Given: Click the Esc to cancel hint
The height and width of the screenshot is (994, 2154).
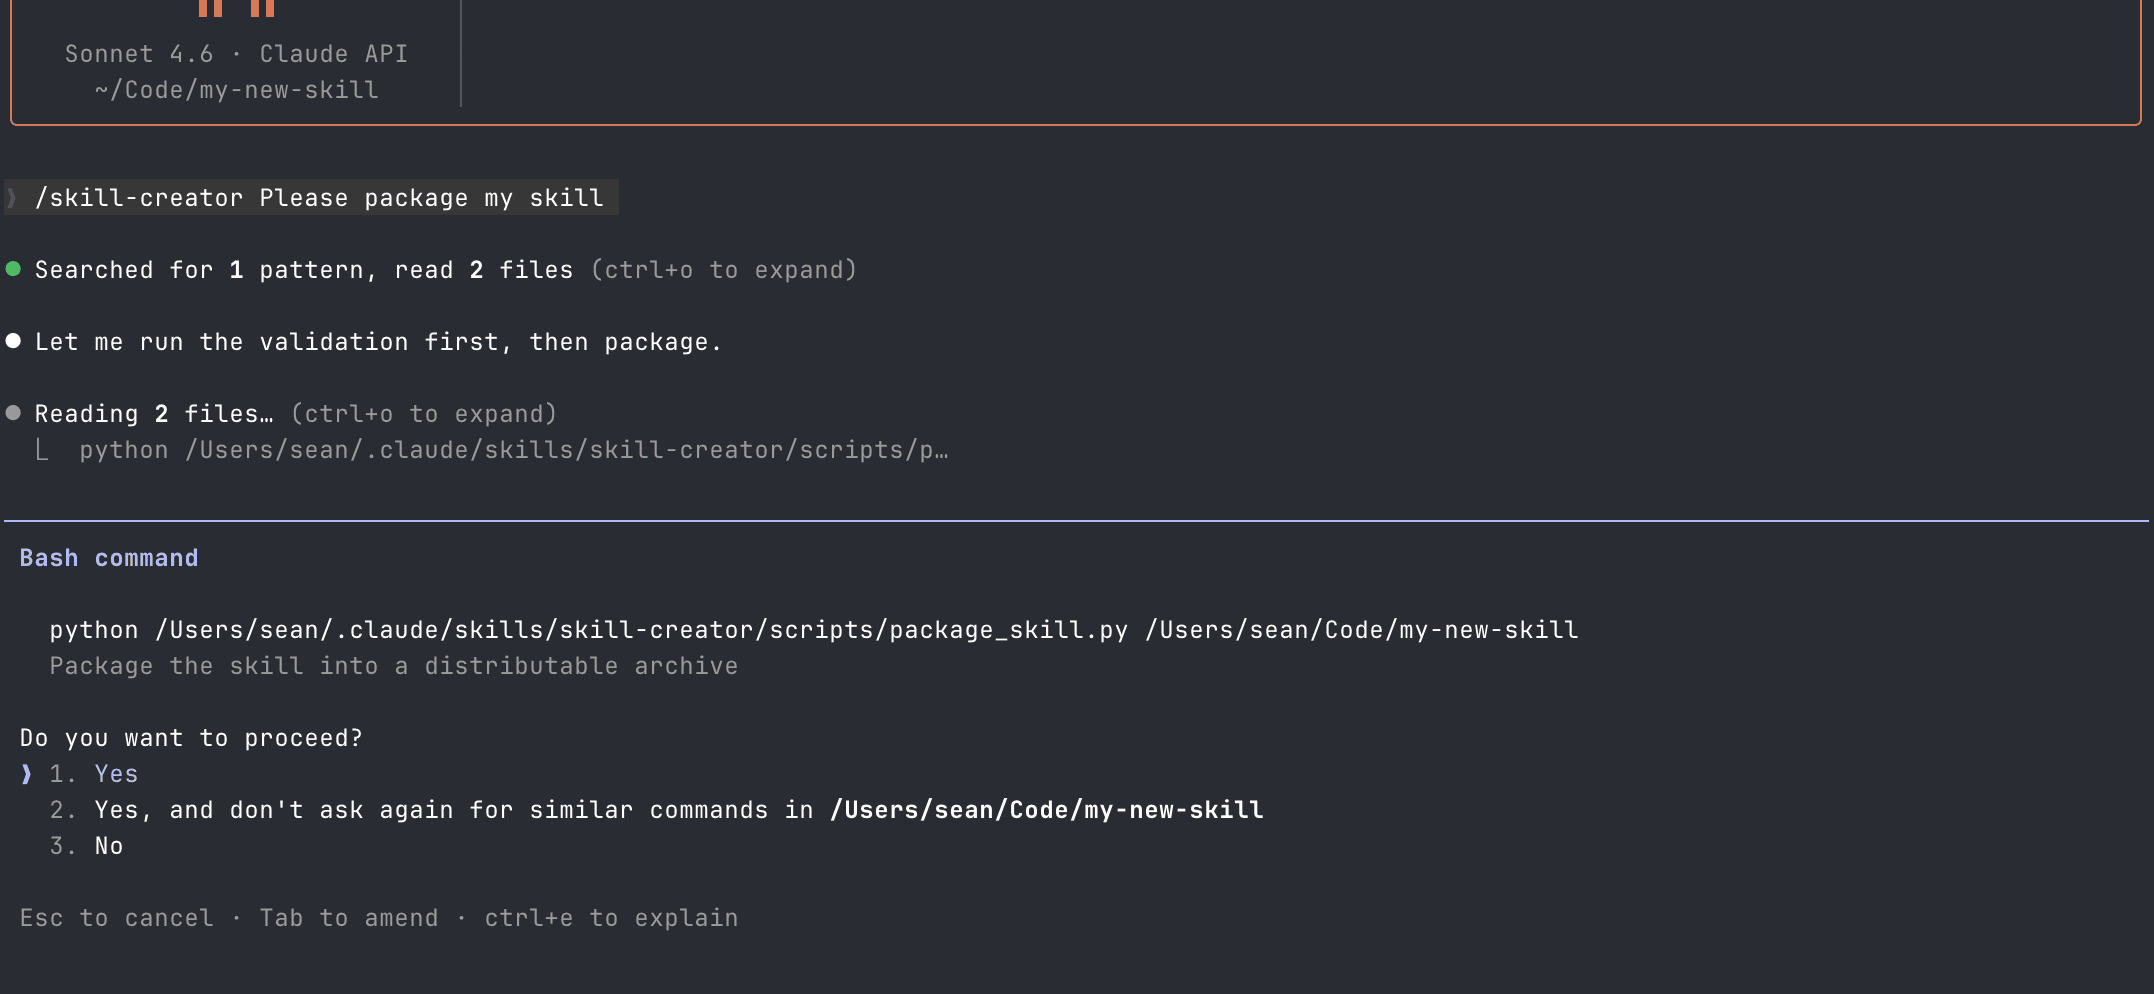Looking at the screenshot, I should point(116,917).
